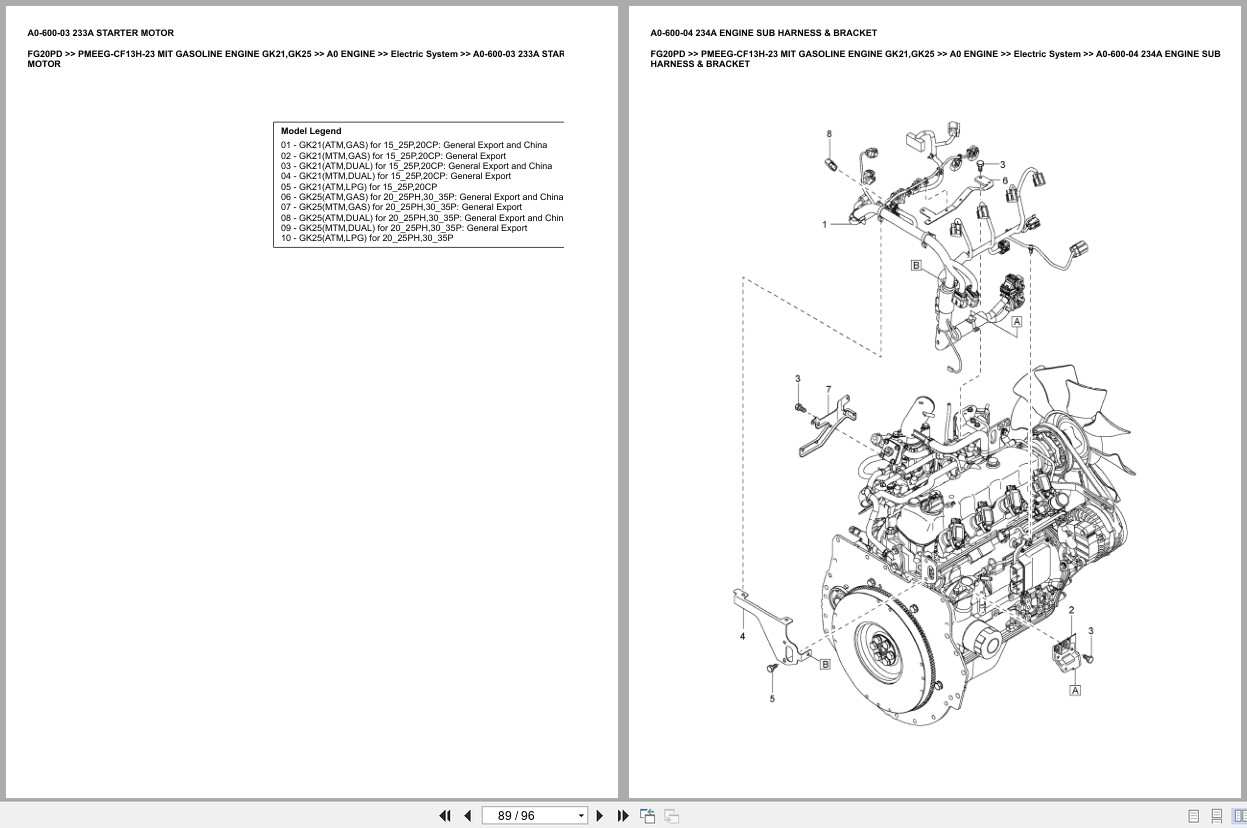Click callout number 4 by left bracket
Viewport: 1247px width, 828px height.
coord(743,636)
